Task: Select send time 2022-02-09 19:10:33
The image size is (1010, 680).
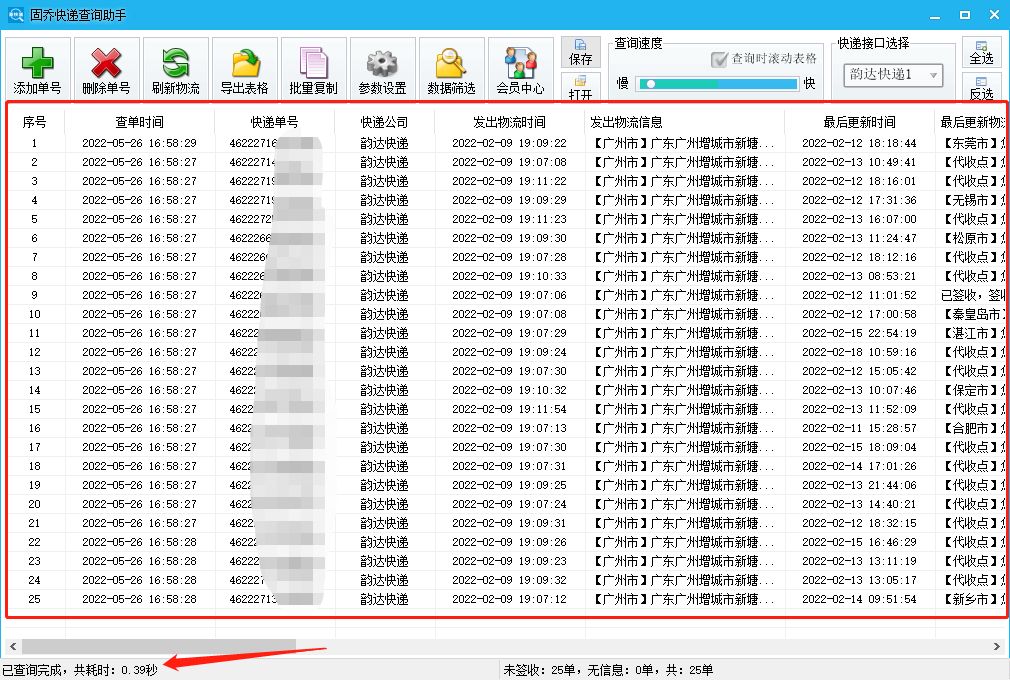Action: point(510,276)
